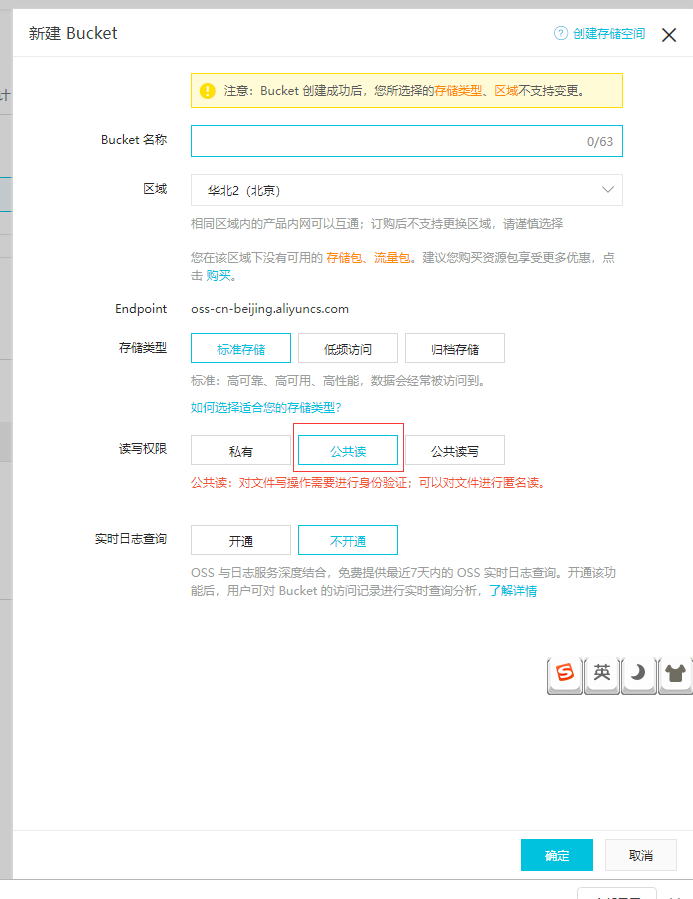Open the 创建存储空间 help link
Viewport: 693px width, 899px height.
point(609,34)
